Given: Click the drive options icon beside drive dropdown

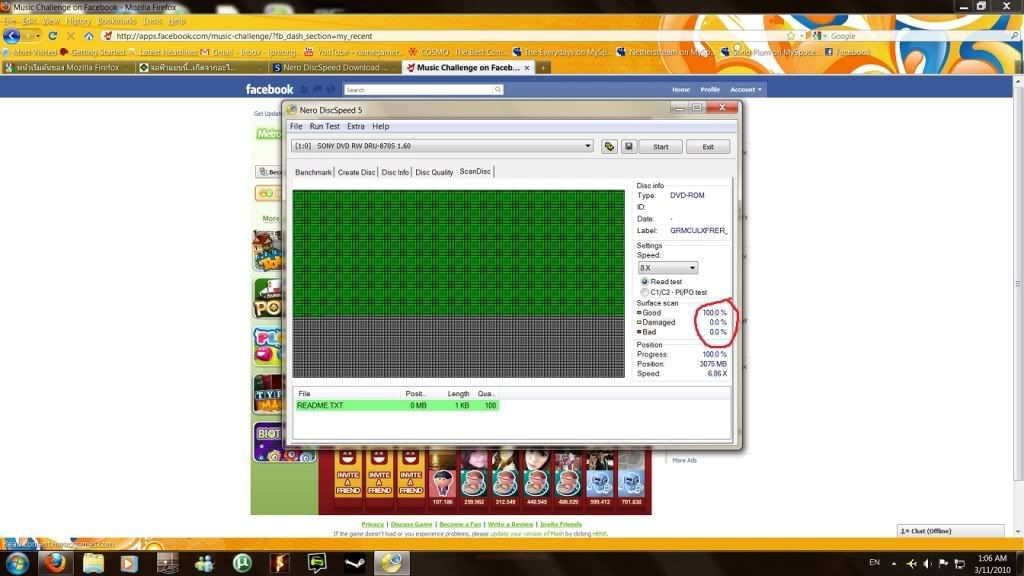Looking at the screenshot, I should tap(609, 146).
